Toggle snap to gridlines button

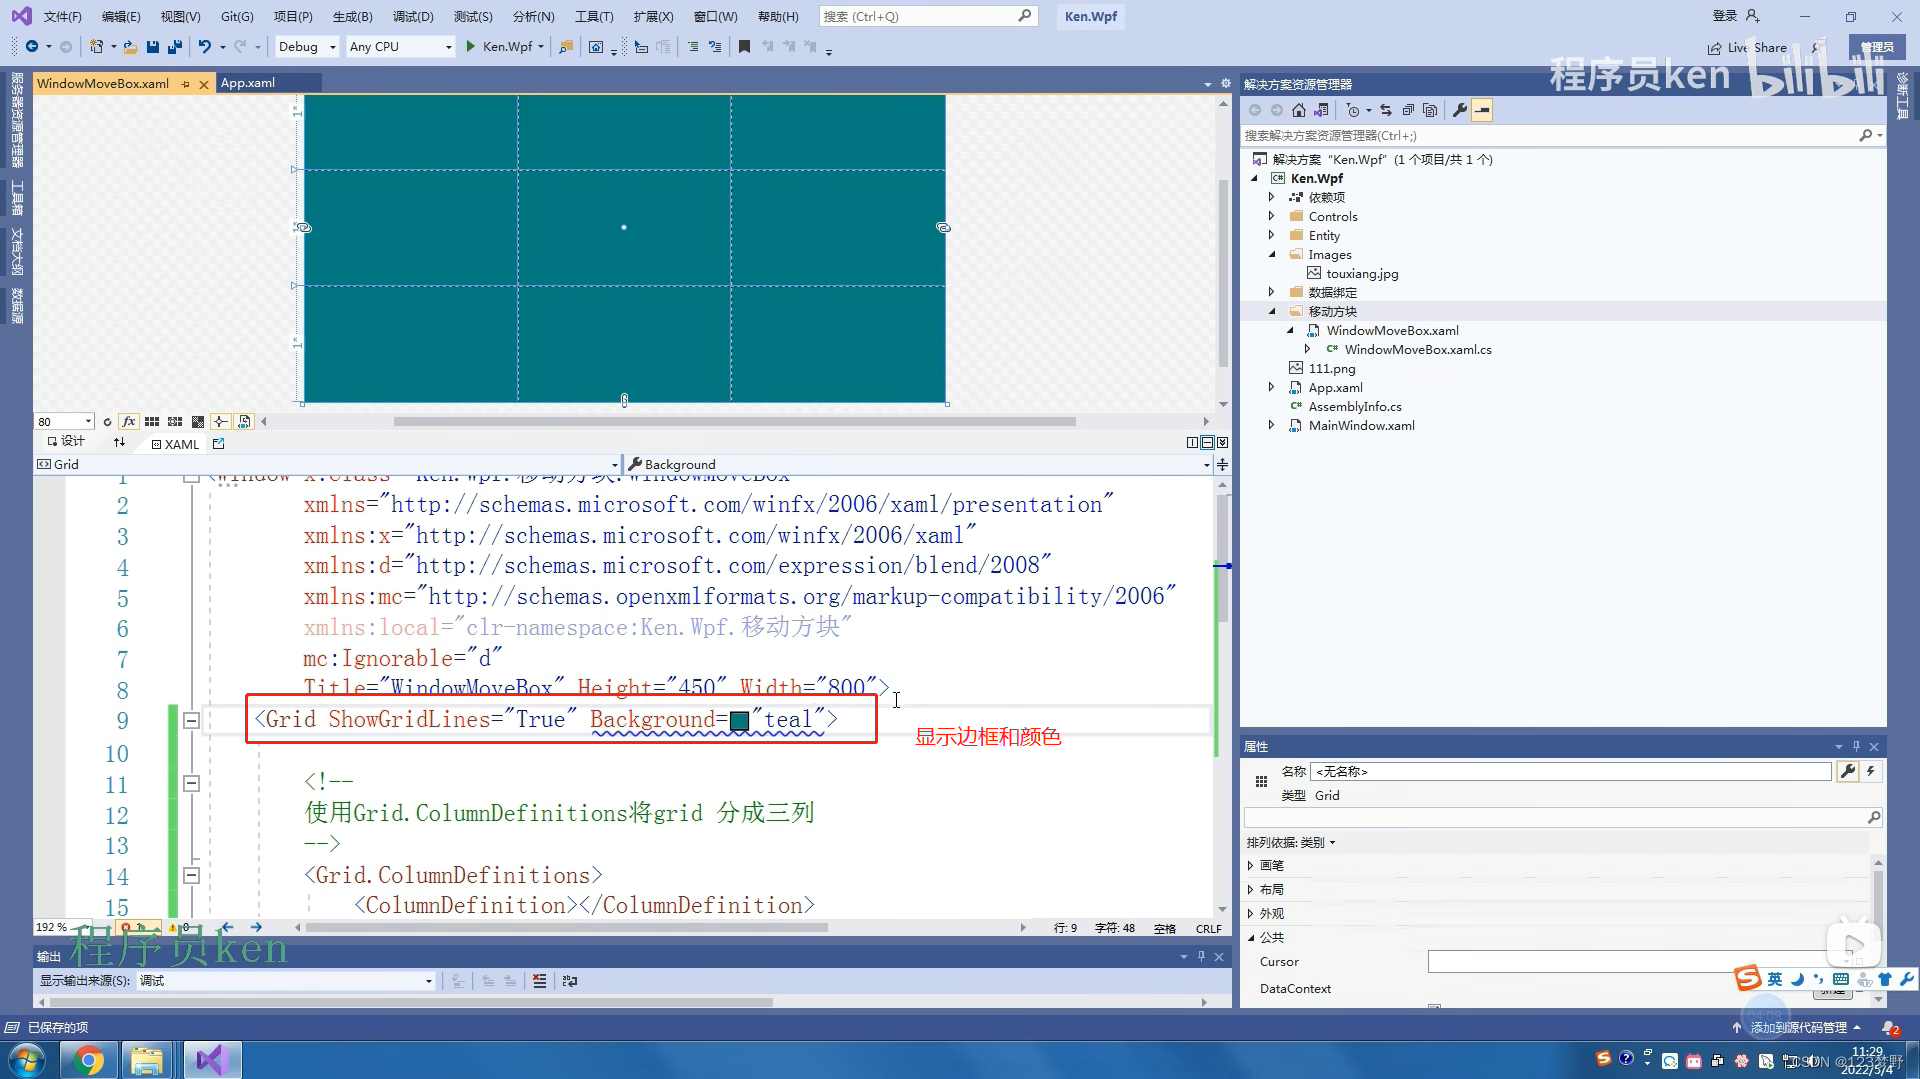click(x=175, y=422)
